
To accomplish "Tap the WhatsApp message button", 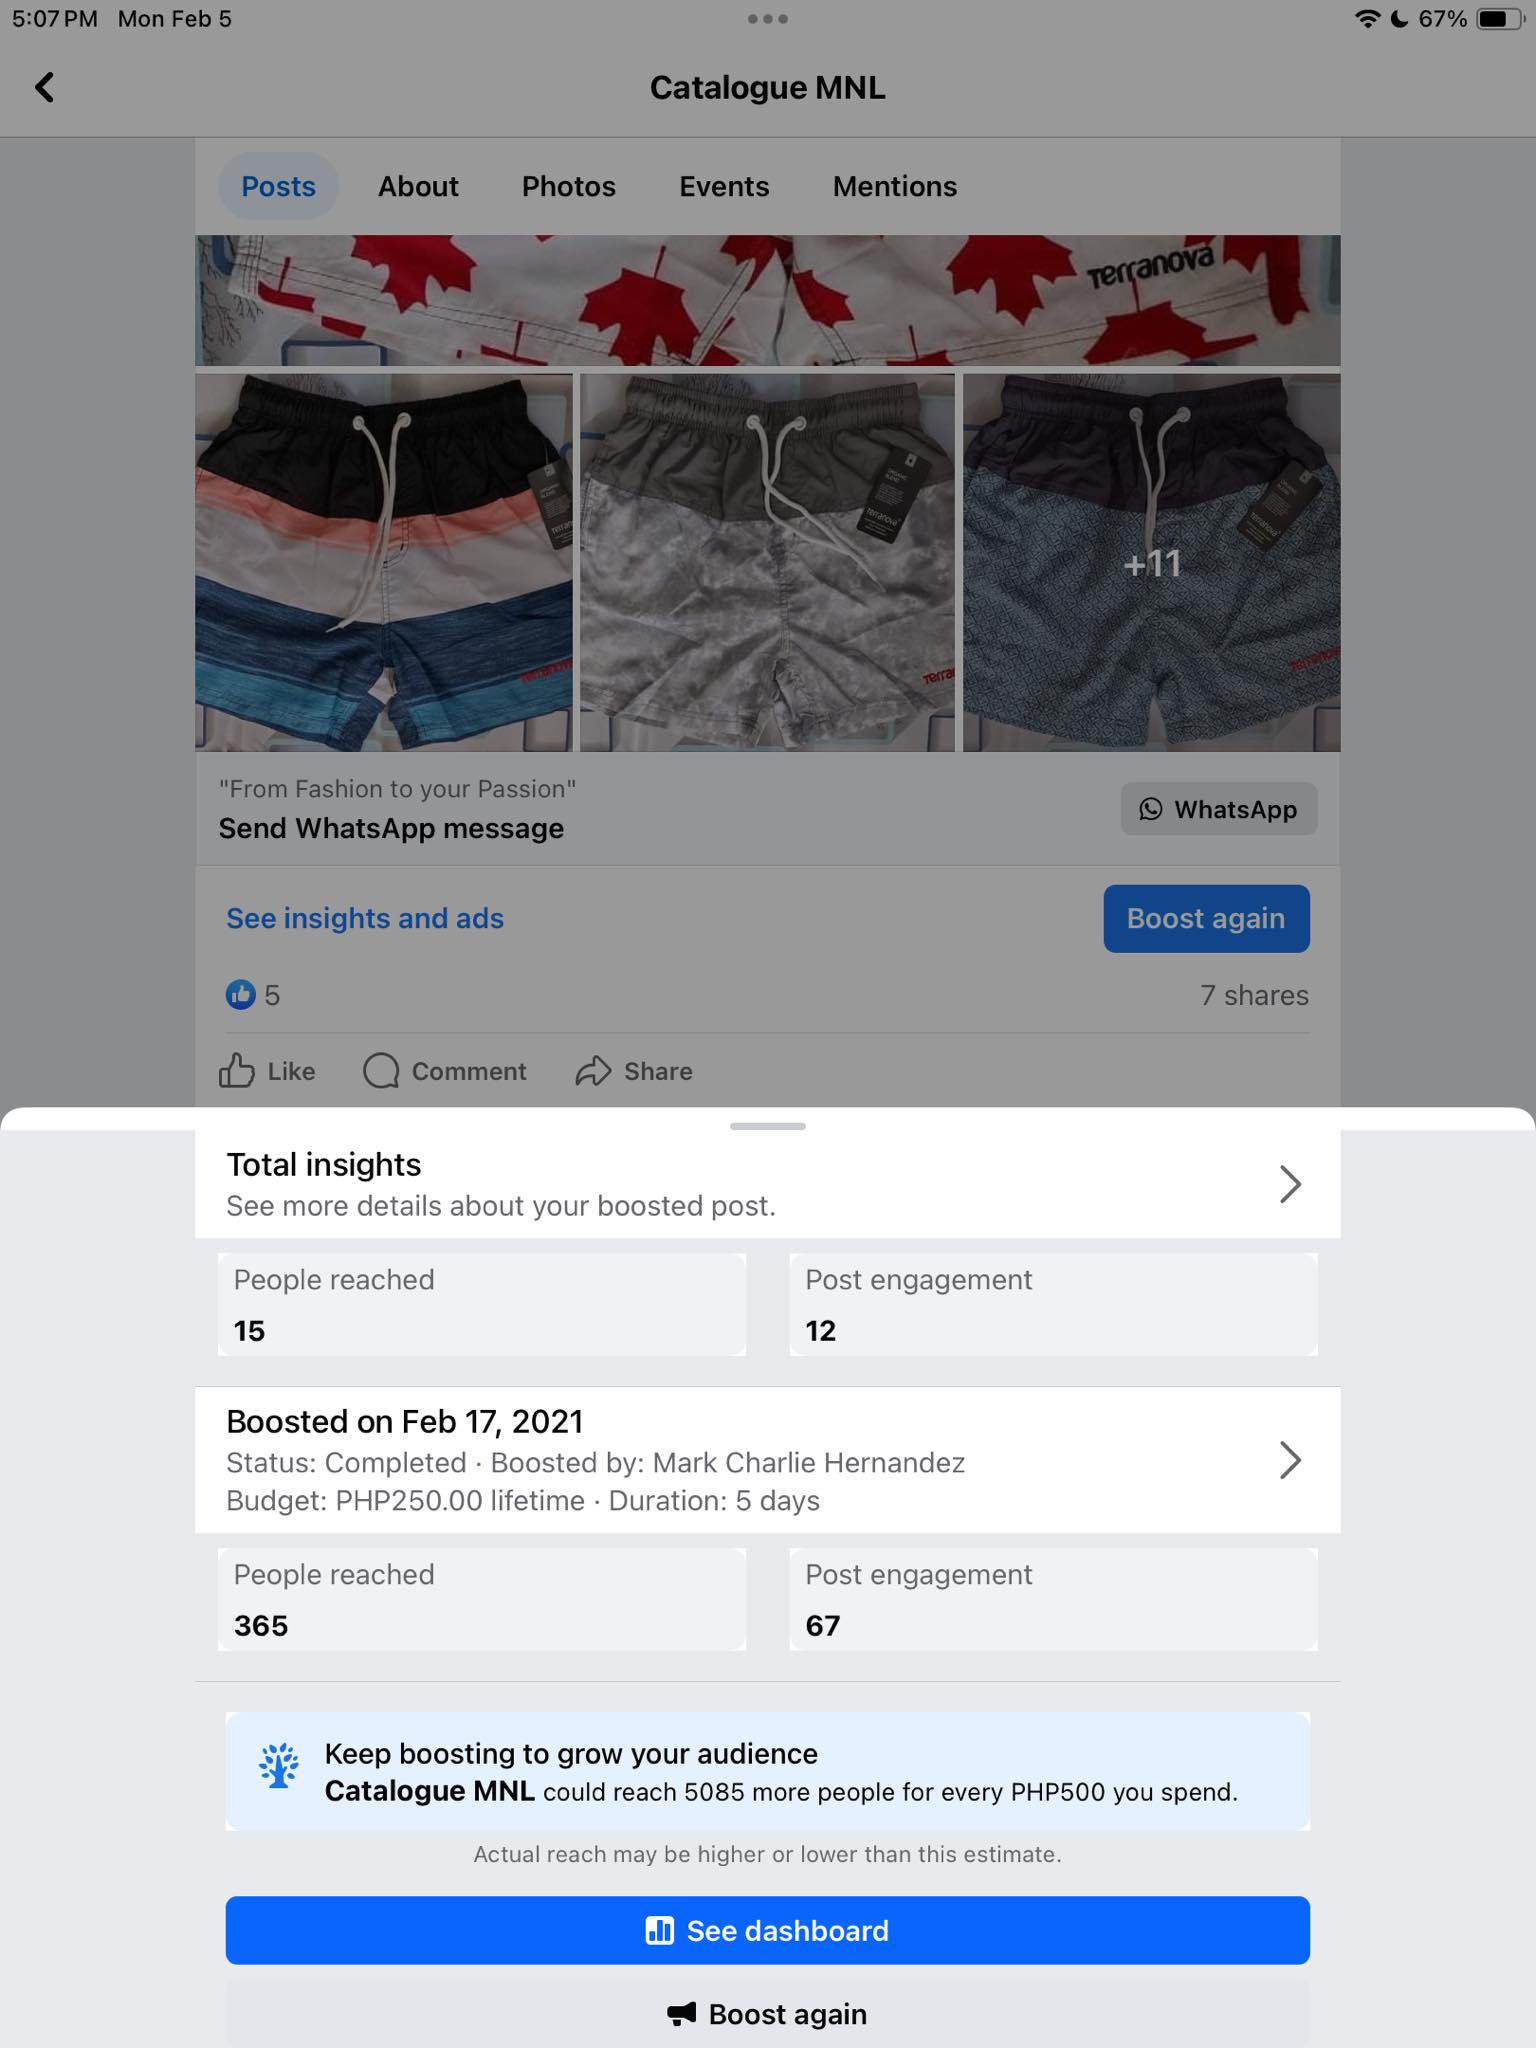I will [x=1218, y=809].
